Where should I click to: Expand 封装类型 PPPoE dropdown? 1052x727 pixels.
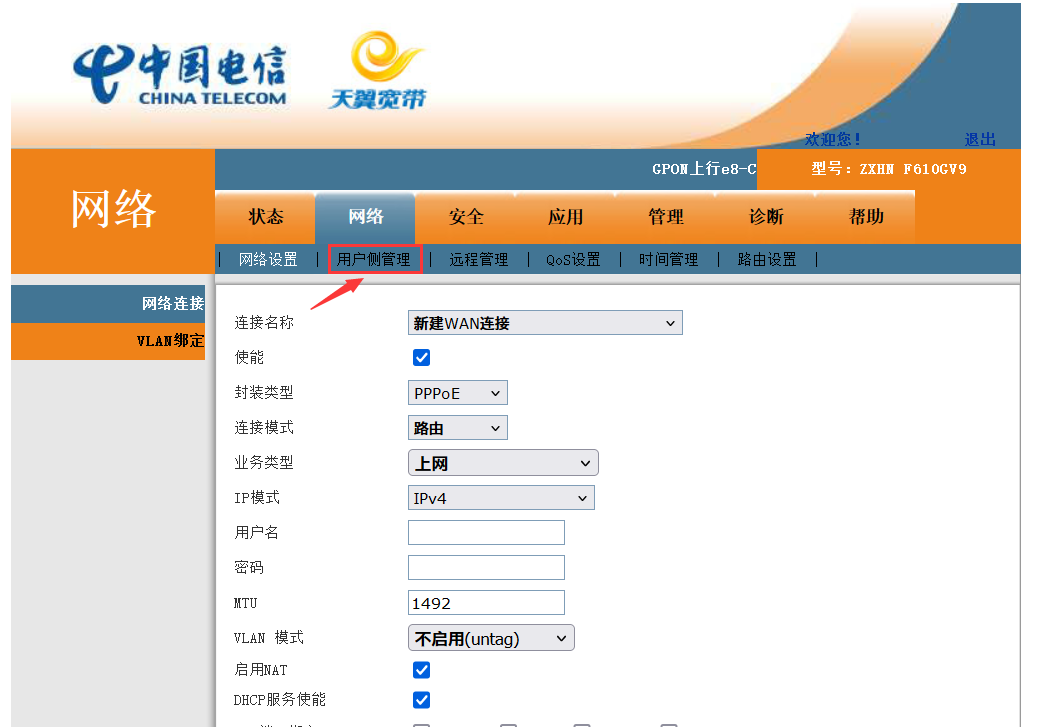pyautogui.click(x=458, y=393)
